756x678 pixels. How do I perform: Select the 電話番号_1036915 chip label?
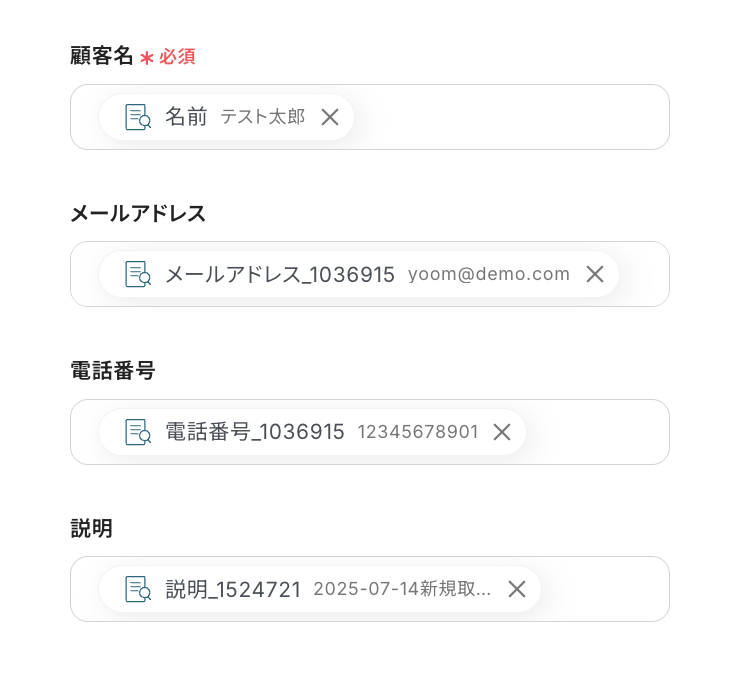[254, 432]
